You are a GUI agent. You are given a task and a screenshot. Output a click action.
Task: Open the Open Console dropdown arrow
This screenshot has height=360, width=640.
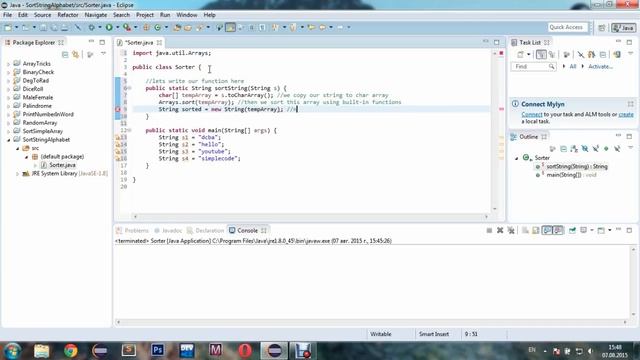609,231
